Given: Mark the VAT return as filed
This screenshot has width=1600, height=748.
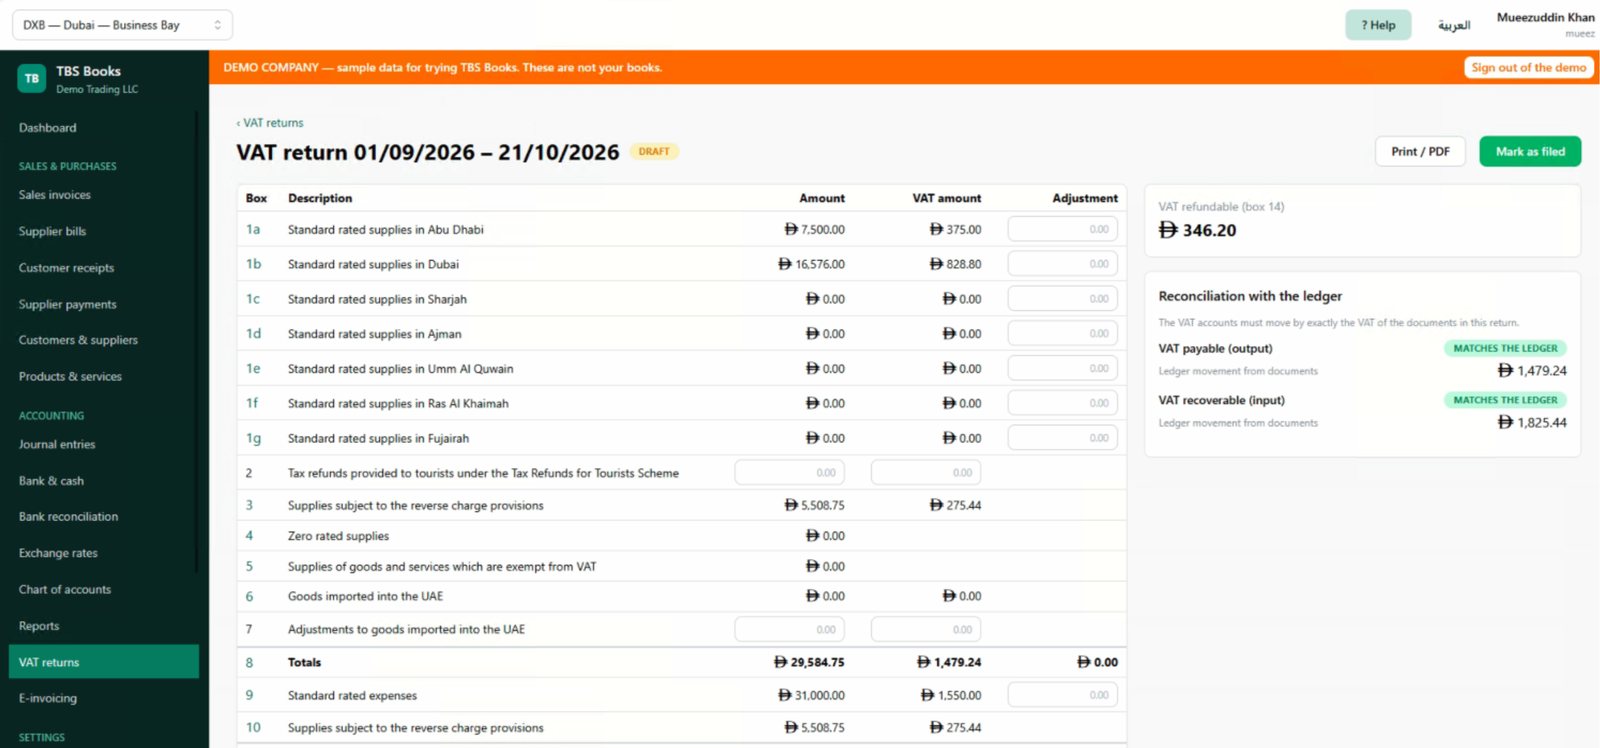Looking at the screenshot, I should click(1530, 151).
